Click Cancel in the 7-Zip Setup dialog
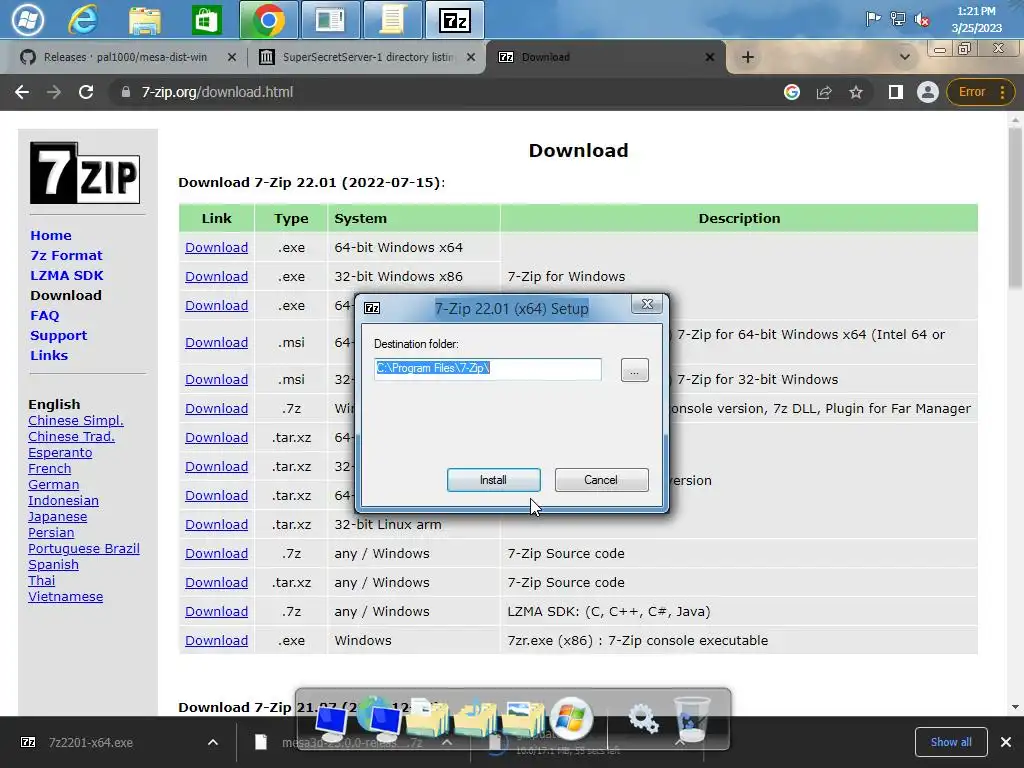 [601, 480]
